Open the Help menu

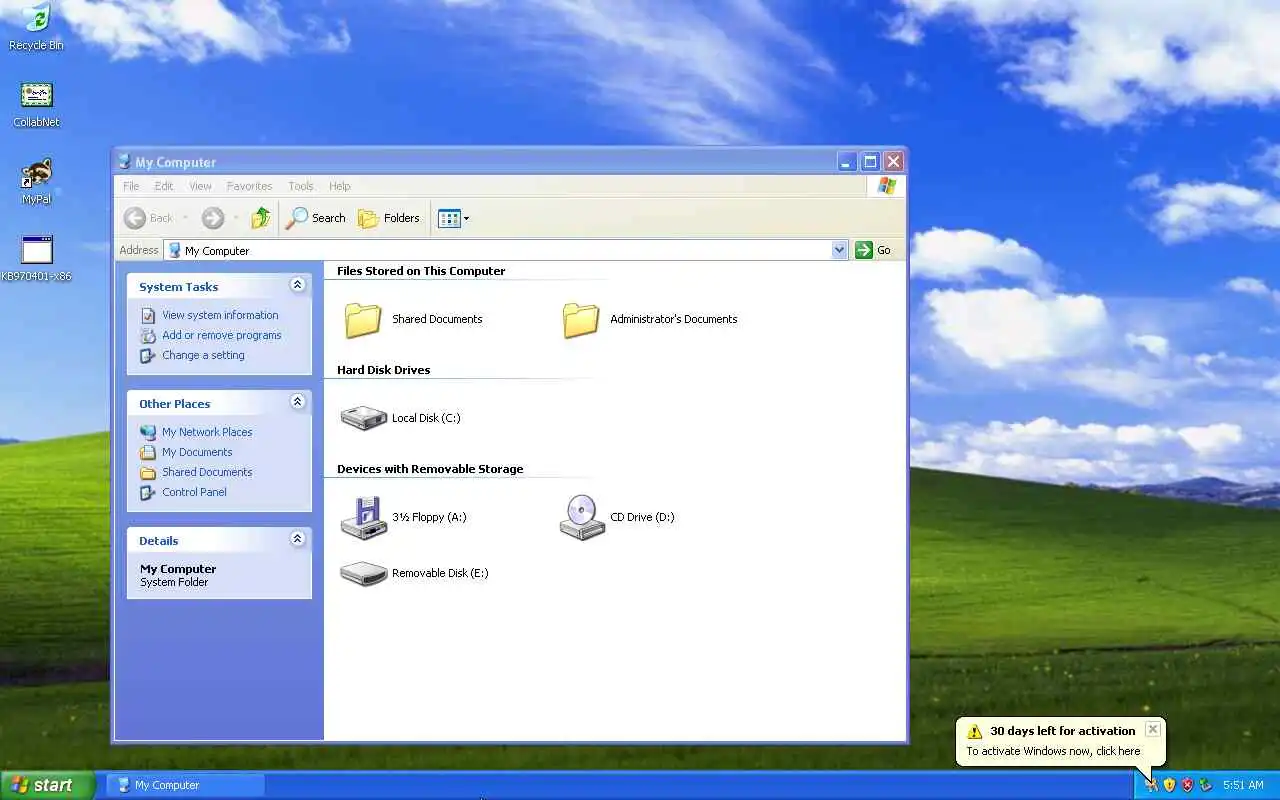pyautogui.click(x=340, y=186)
